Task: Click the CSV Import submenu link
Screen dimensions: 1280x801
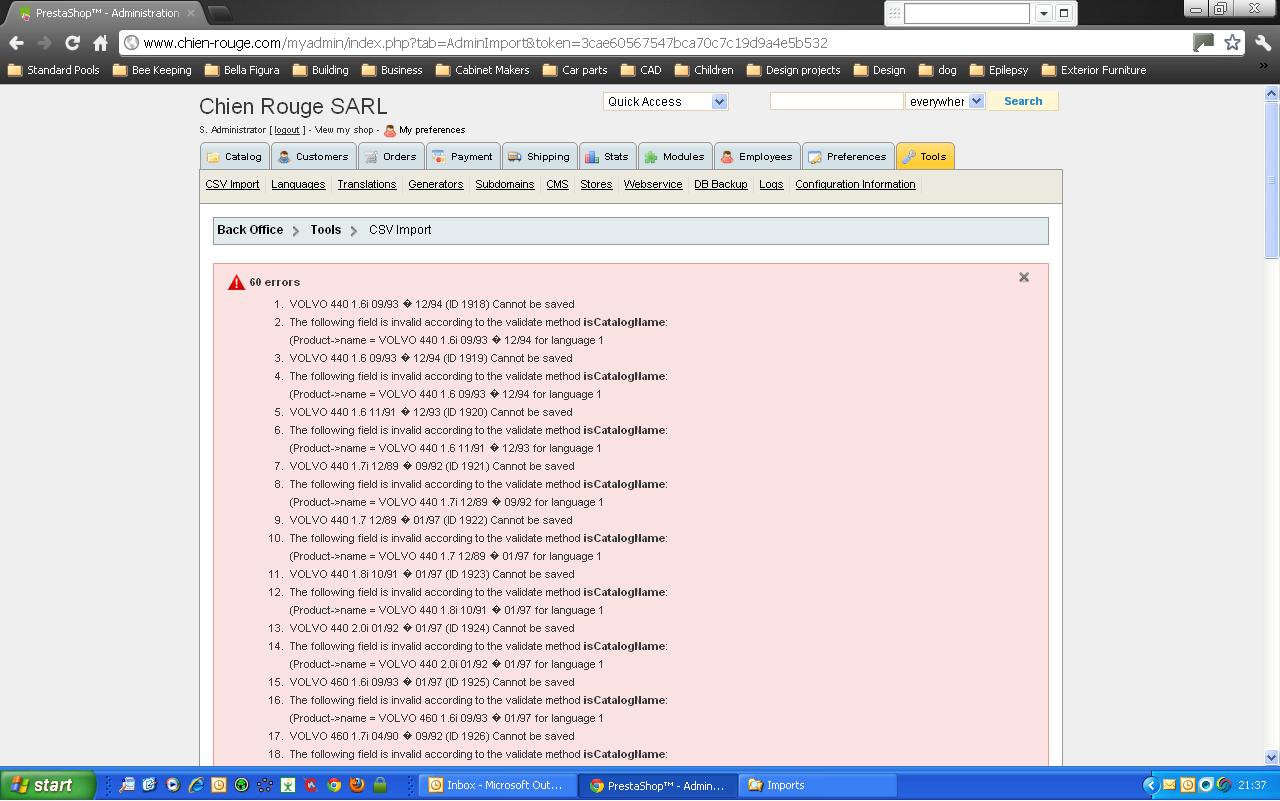Action: point(232,185)
